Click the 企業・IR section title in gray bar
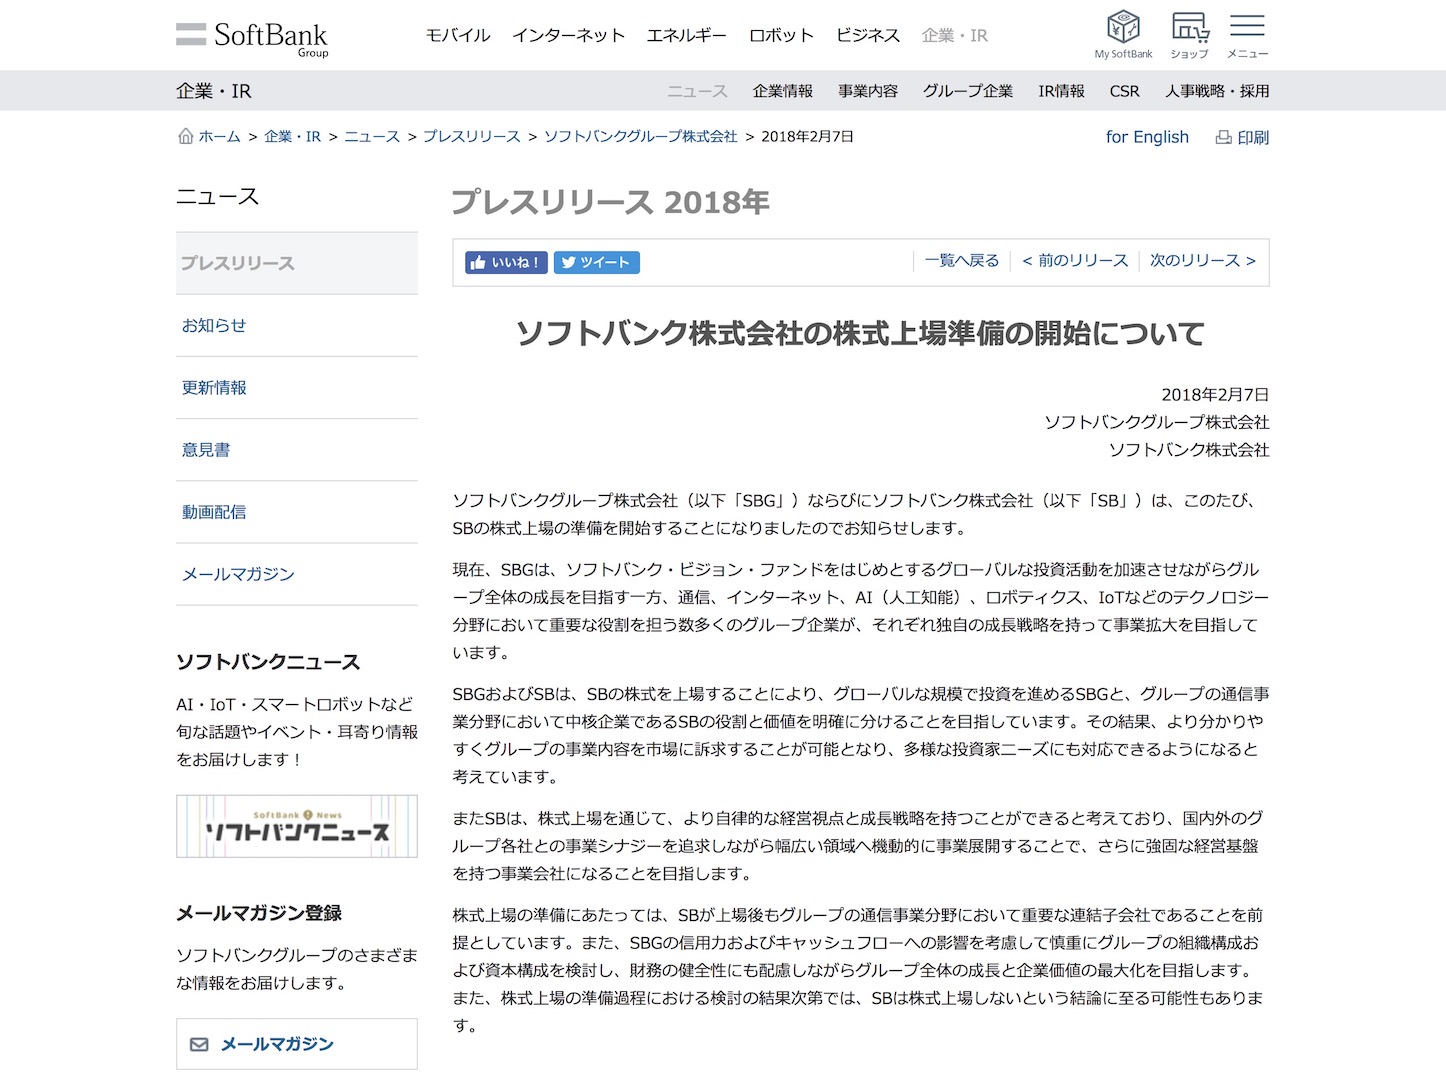 pos(214,91)
